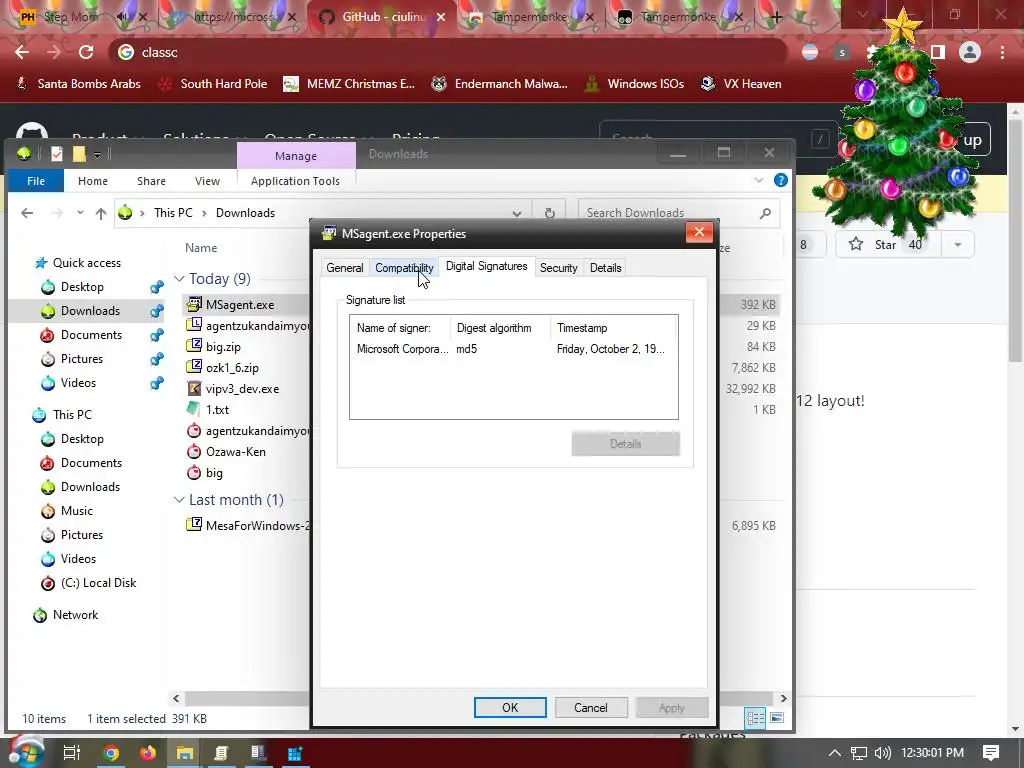
Task: Click Cancel in Properties dialog
Action: tap(591, 707)
